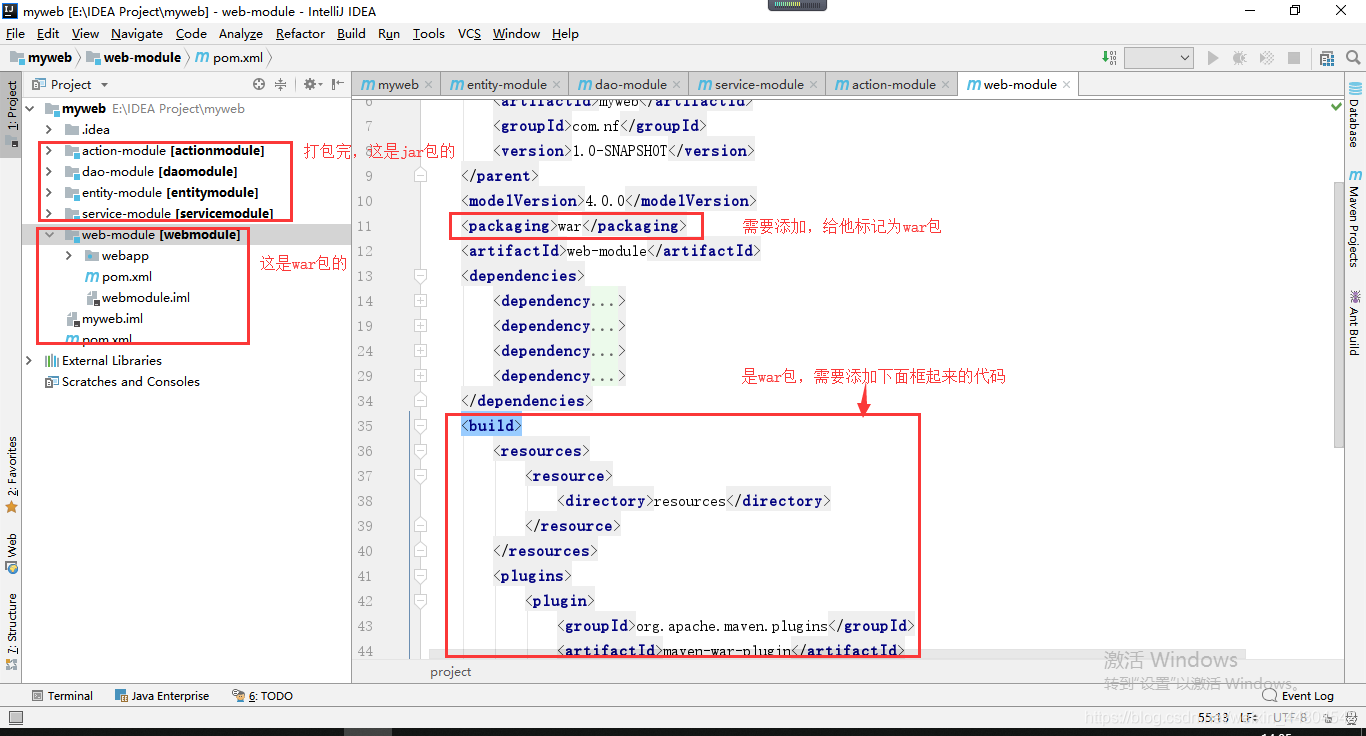Click the Run play icon

coord(1213,58)
